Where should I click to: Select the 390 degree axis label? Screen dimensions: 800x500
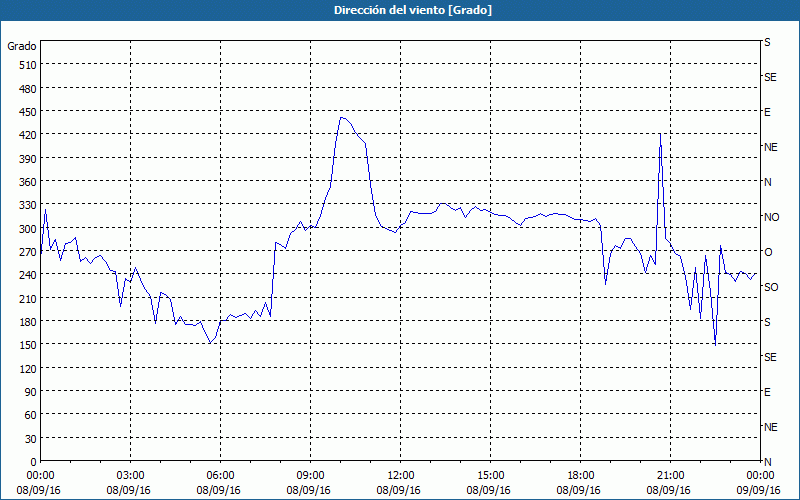(29, 159)
